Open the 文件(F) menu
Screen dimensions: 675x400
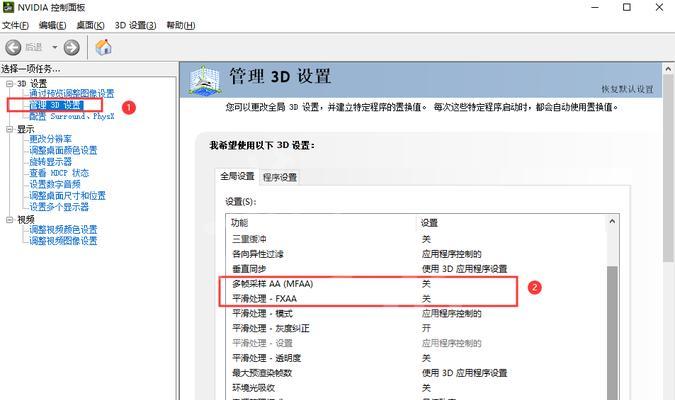click(x=15, y=25)
